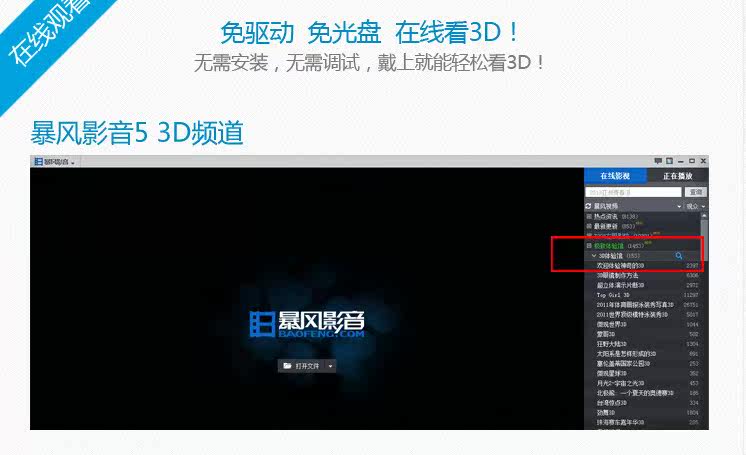Click the refresh icon next to 暴风视频
This screenshot has height=455, width=746.
589,206
